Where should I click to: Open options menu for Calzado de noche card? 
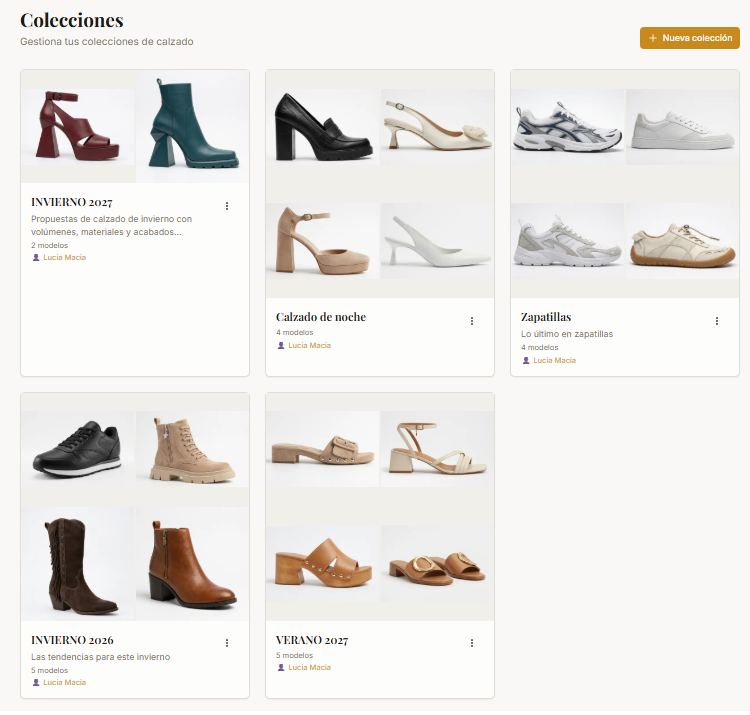(472, 321)
